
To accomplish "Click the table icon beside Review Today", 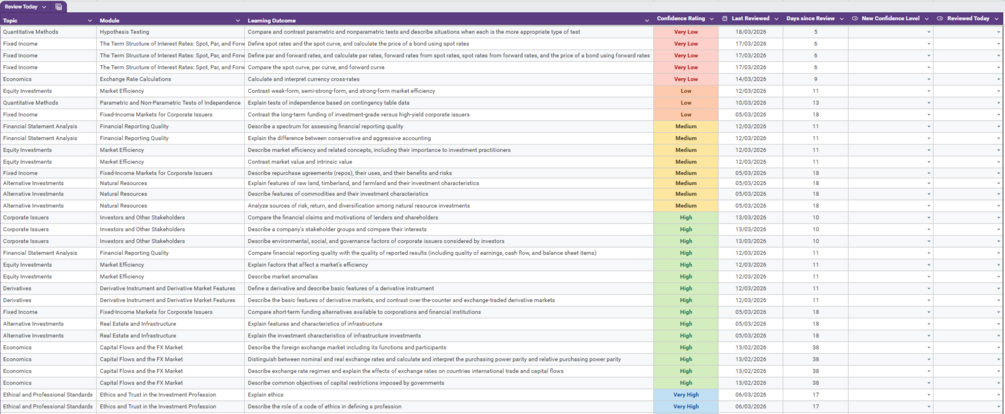I will [x=59, y=7].
